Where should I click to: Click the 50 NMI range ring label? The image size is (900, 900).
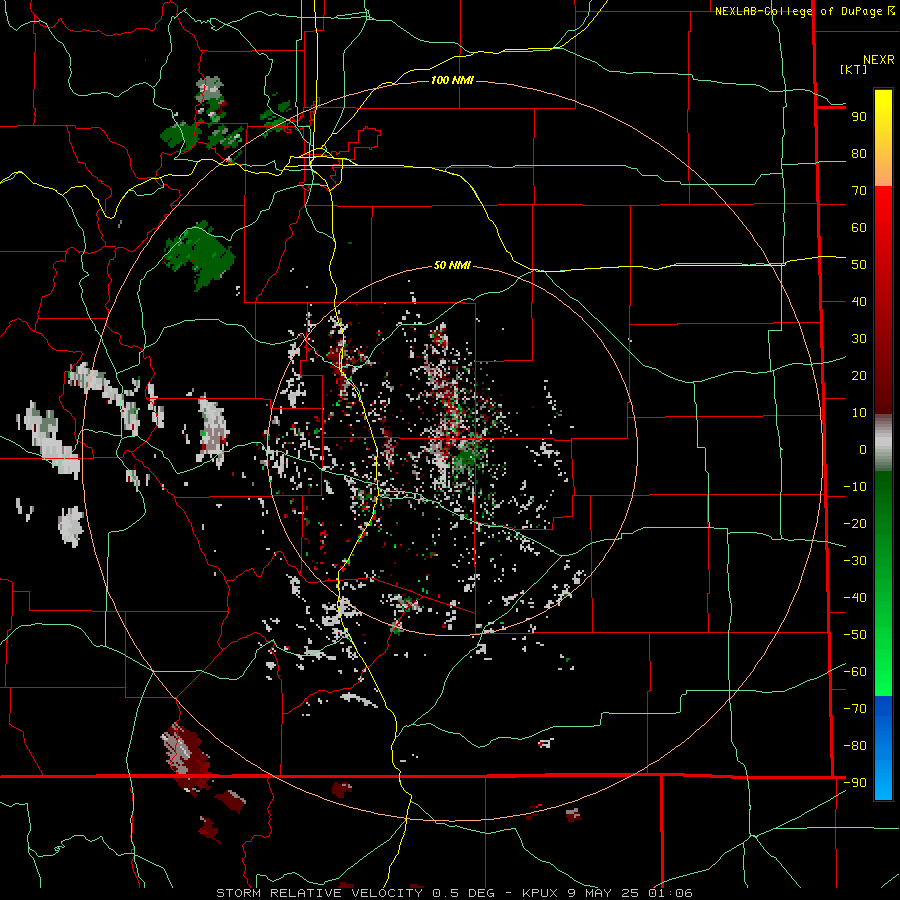tap(452, 265)
